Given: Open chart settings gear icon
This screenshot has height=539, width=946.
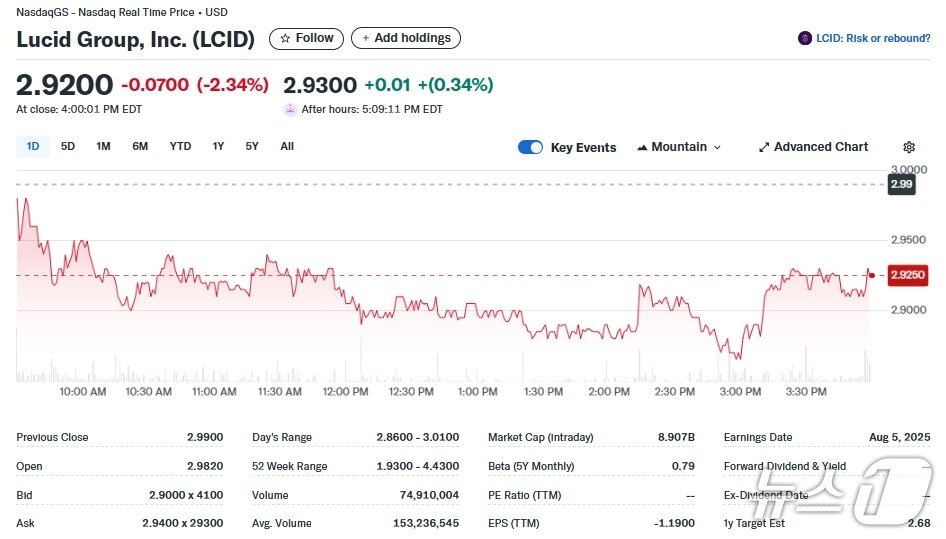Looking at the screenshot, I should (x=909, y=147).
